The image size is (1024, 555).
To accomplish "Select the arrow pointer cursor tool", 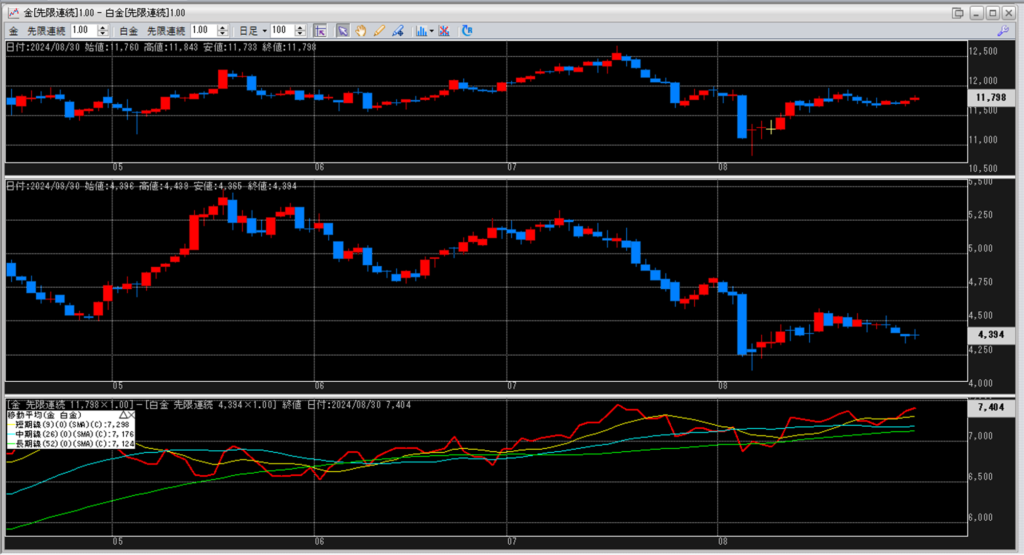I will (342, 31).
